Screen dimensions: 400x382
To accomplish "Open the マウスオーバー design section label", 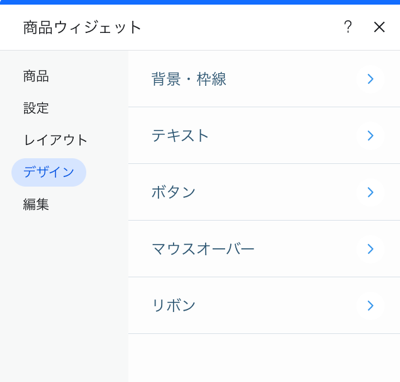I will pyautogui.click(x=203, y=249).
